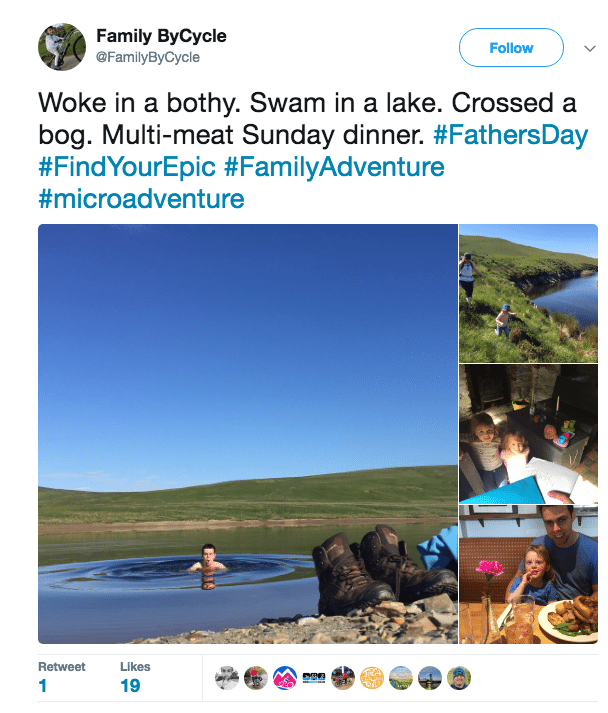This screenshot has height=713, width=608.
Task: View the photo of two children indoors
Action: (528, 434)
